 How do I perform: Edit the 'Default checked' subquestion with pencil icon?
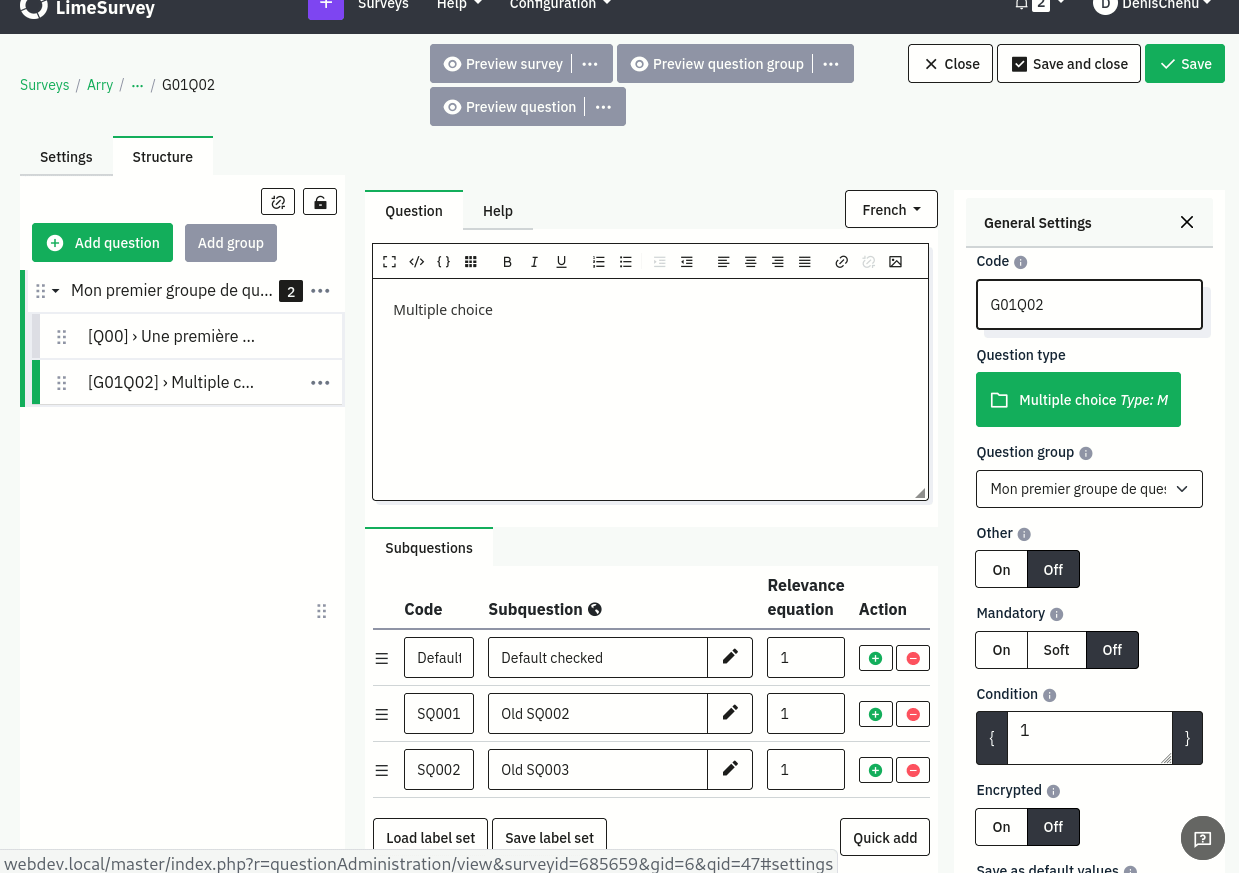(730, 657)
